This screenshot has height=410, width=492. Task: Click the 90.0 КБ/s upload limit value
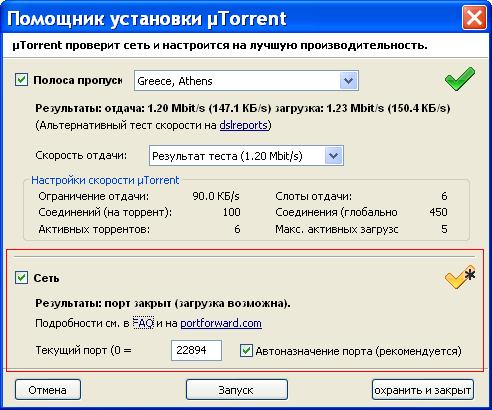tap(216, 196)
